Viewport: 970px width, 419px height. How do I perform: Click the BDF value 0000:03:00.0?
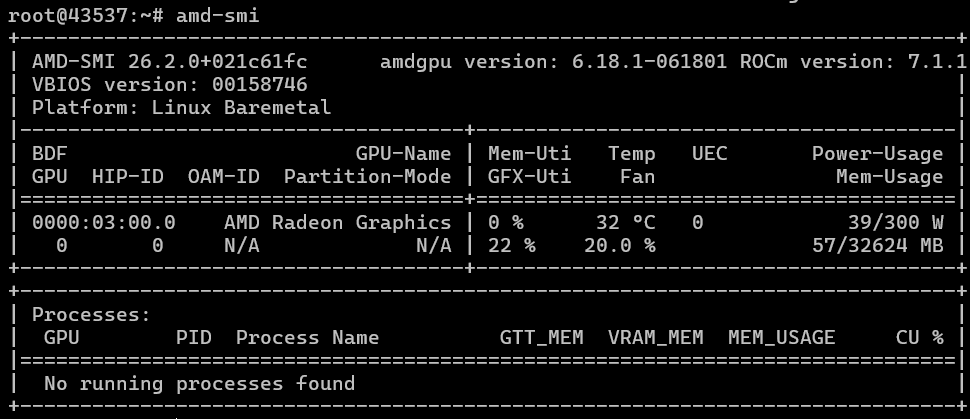tap(103, 223)
